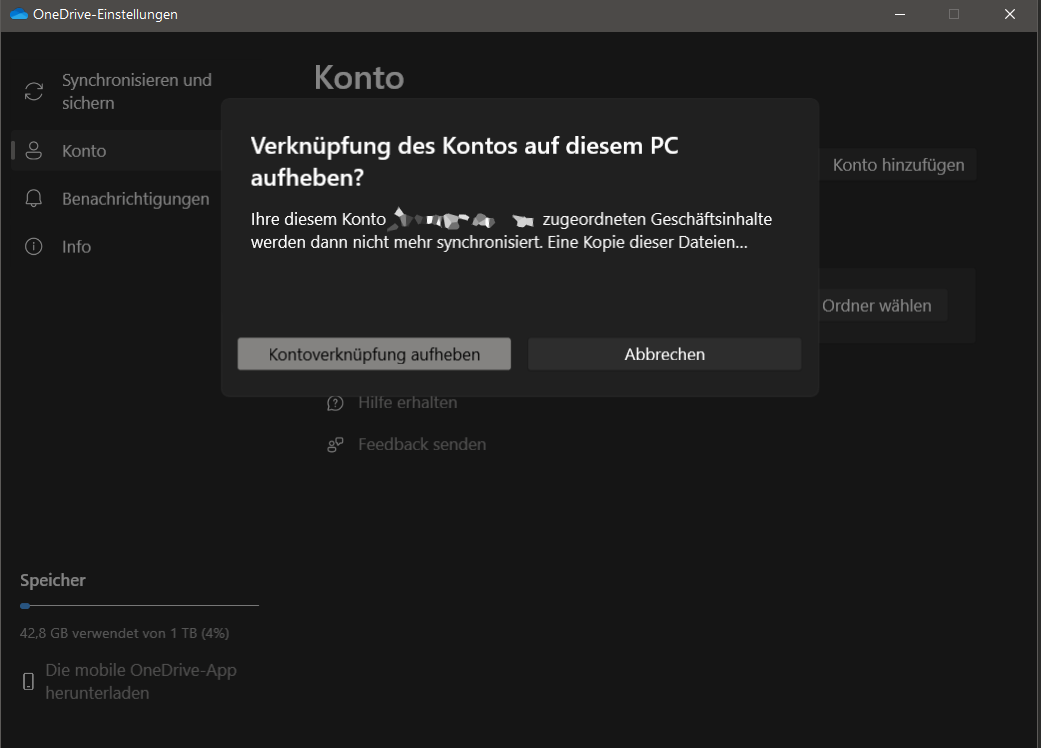Click Konto hinzufügen button
The image size is (1041, 748).
pos(898,165)
